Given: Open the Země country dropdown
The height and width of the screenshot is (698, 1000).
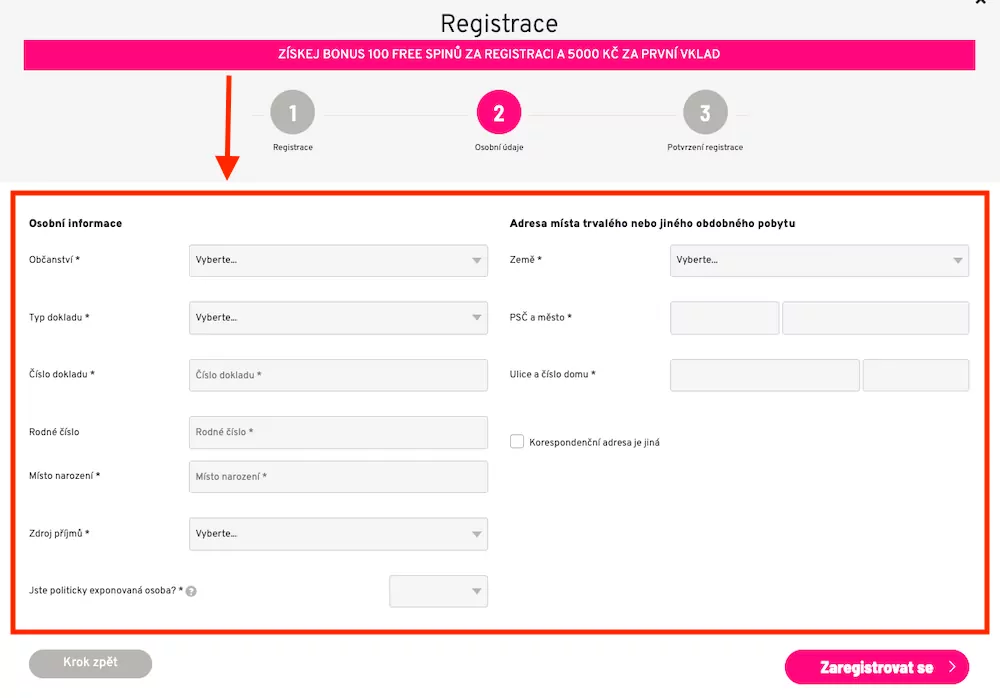Looking at the screenshot, I should [819, 260].
